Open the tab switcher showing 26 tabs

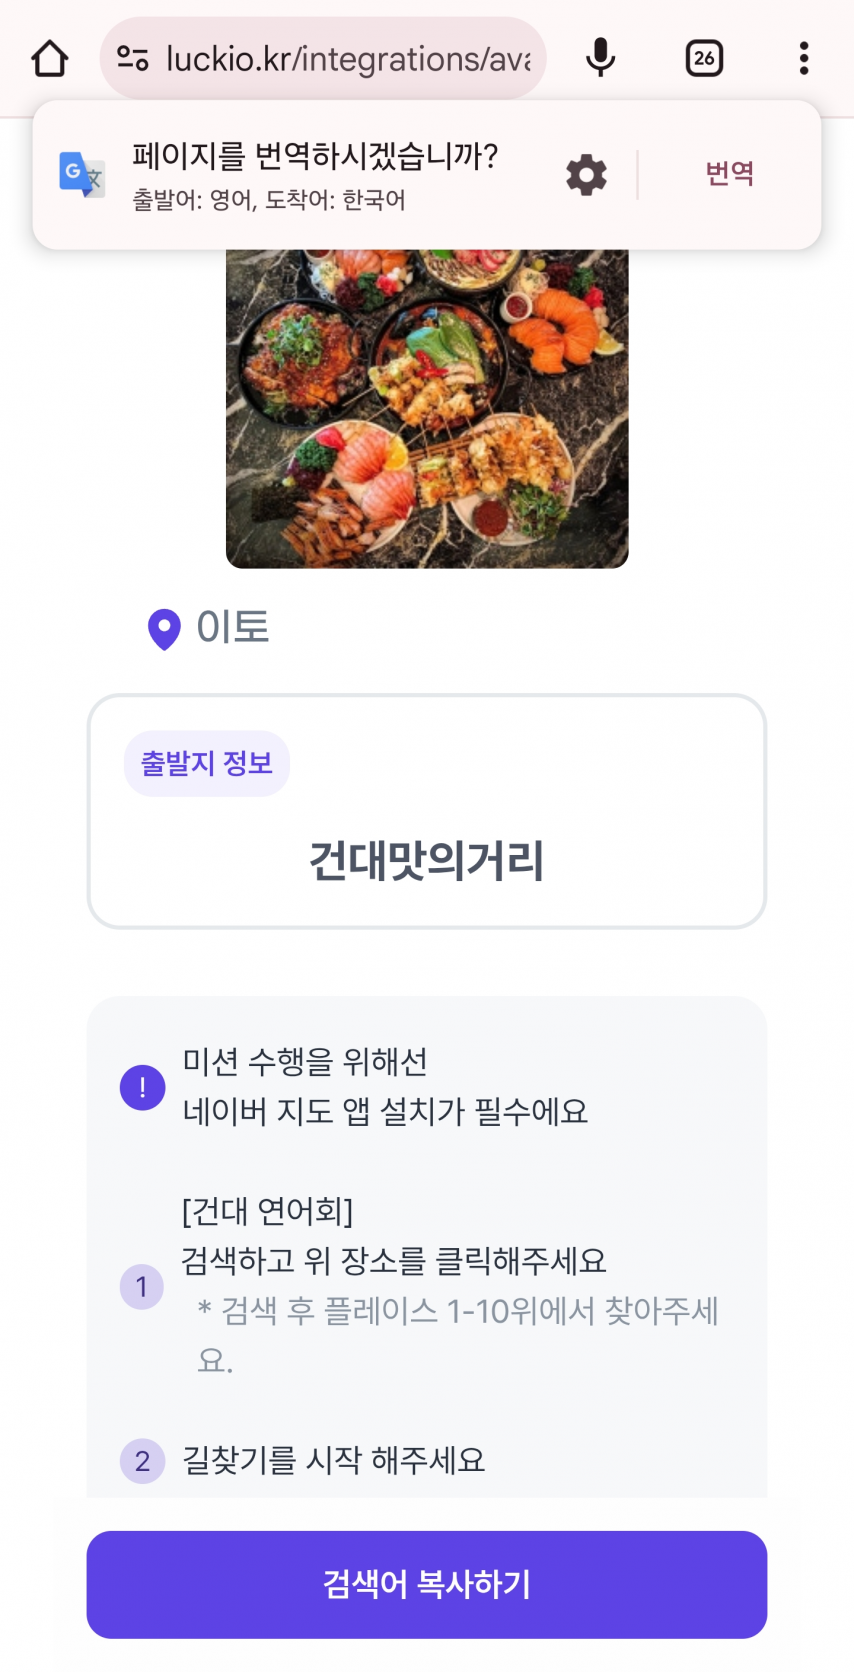coord(704,58)
